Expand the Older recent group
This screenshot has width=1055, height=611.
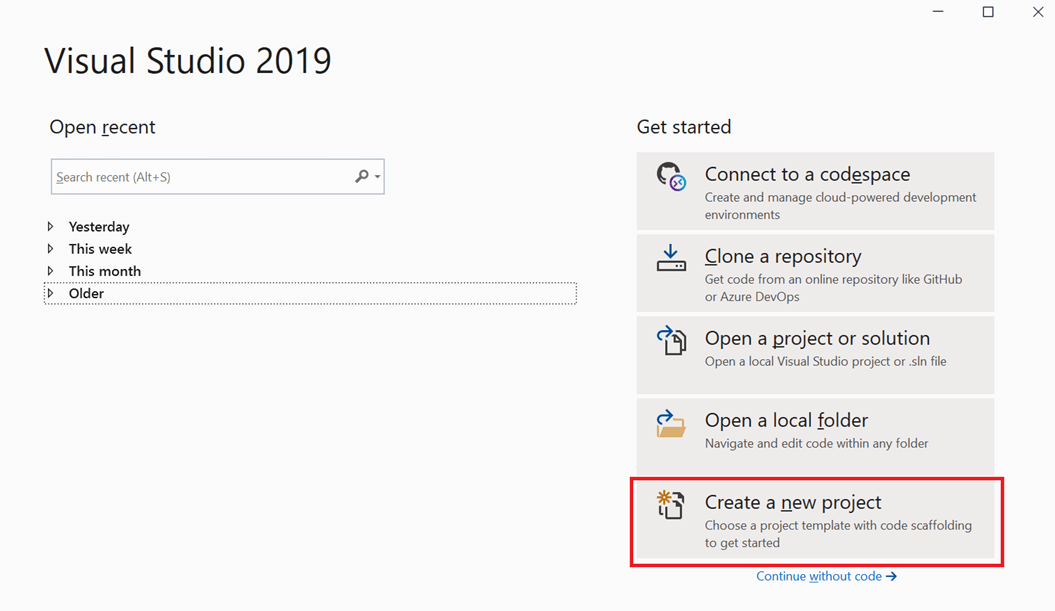[x=51, y=293]
